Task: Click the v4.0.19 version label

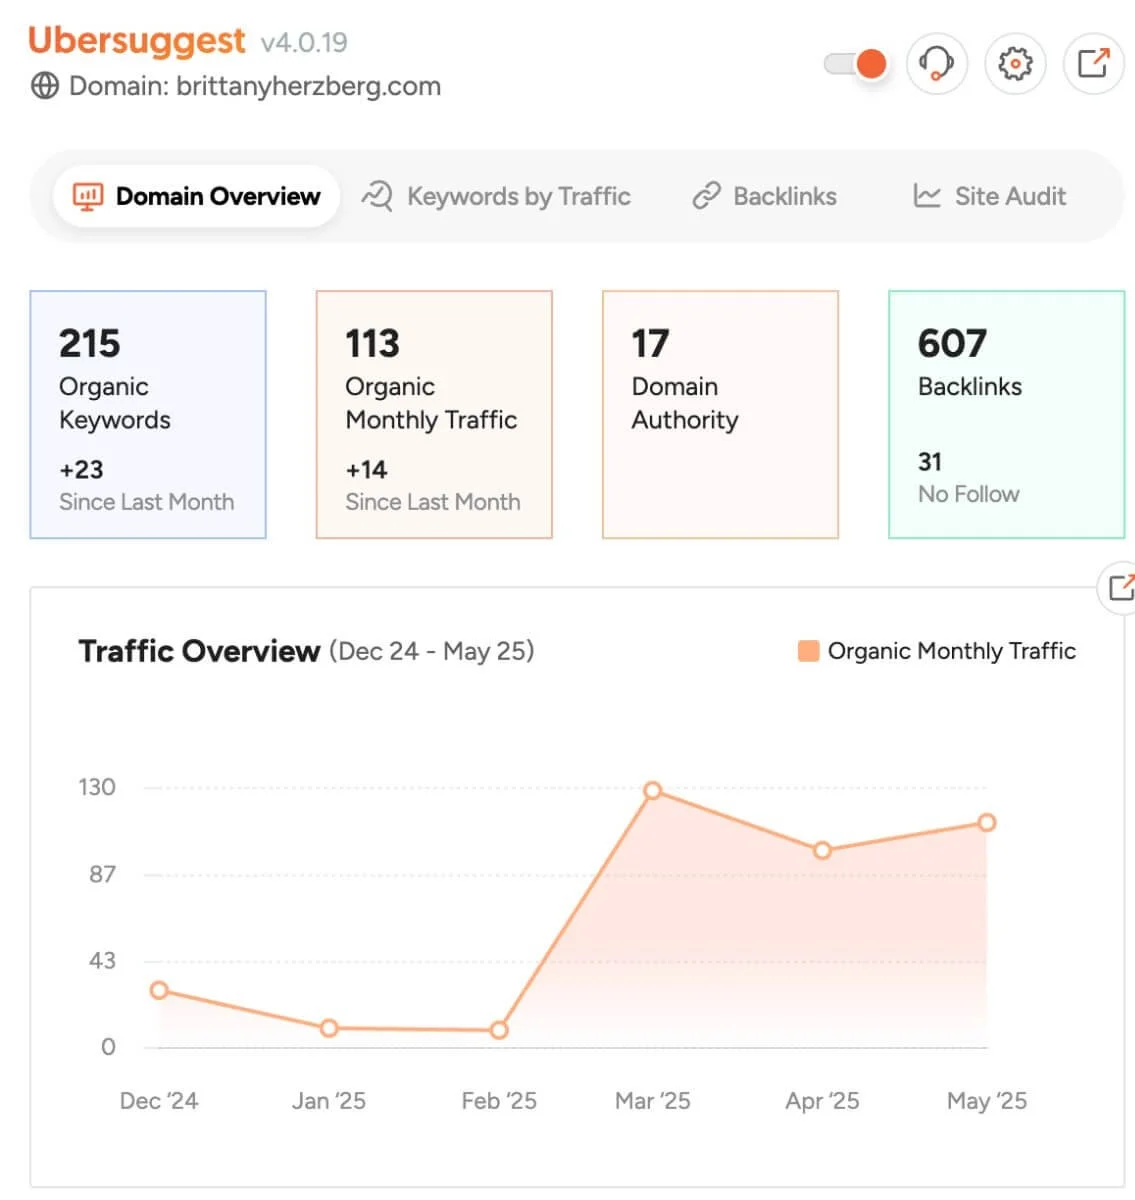Action: coord(304,43)
